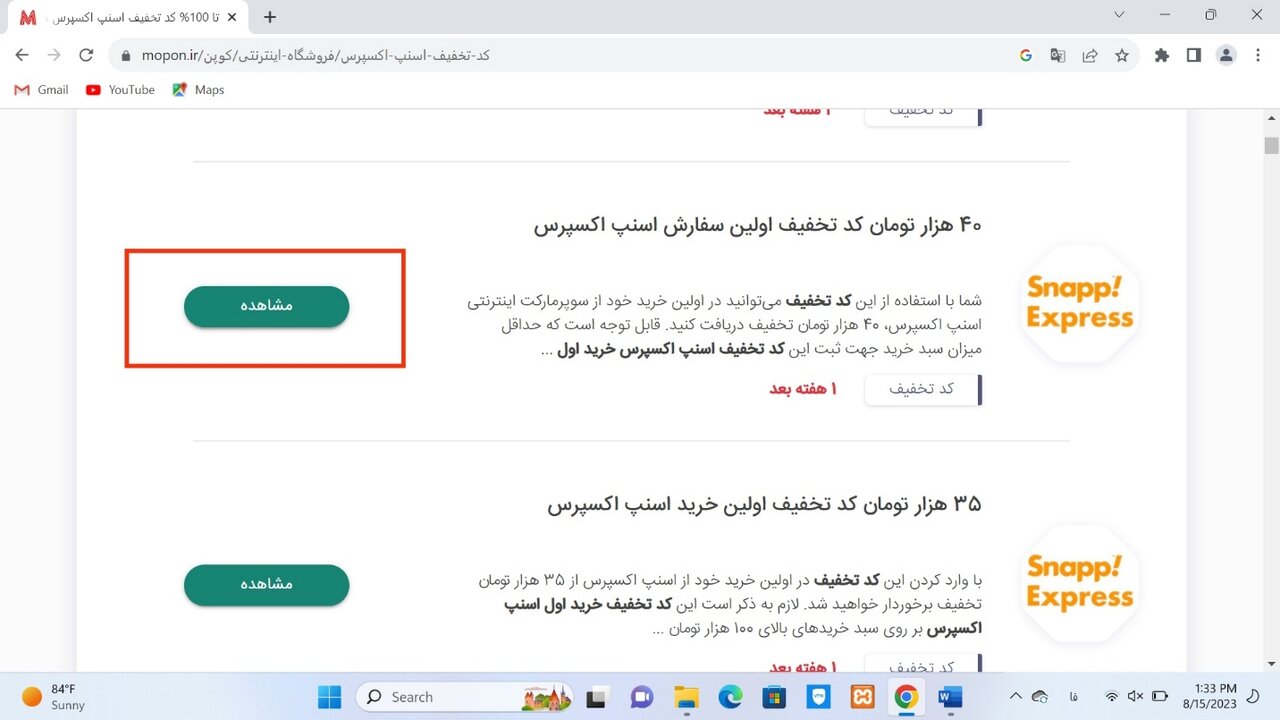Open the YouTube bookmark

(120, 90)
